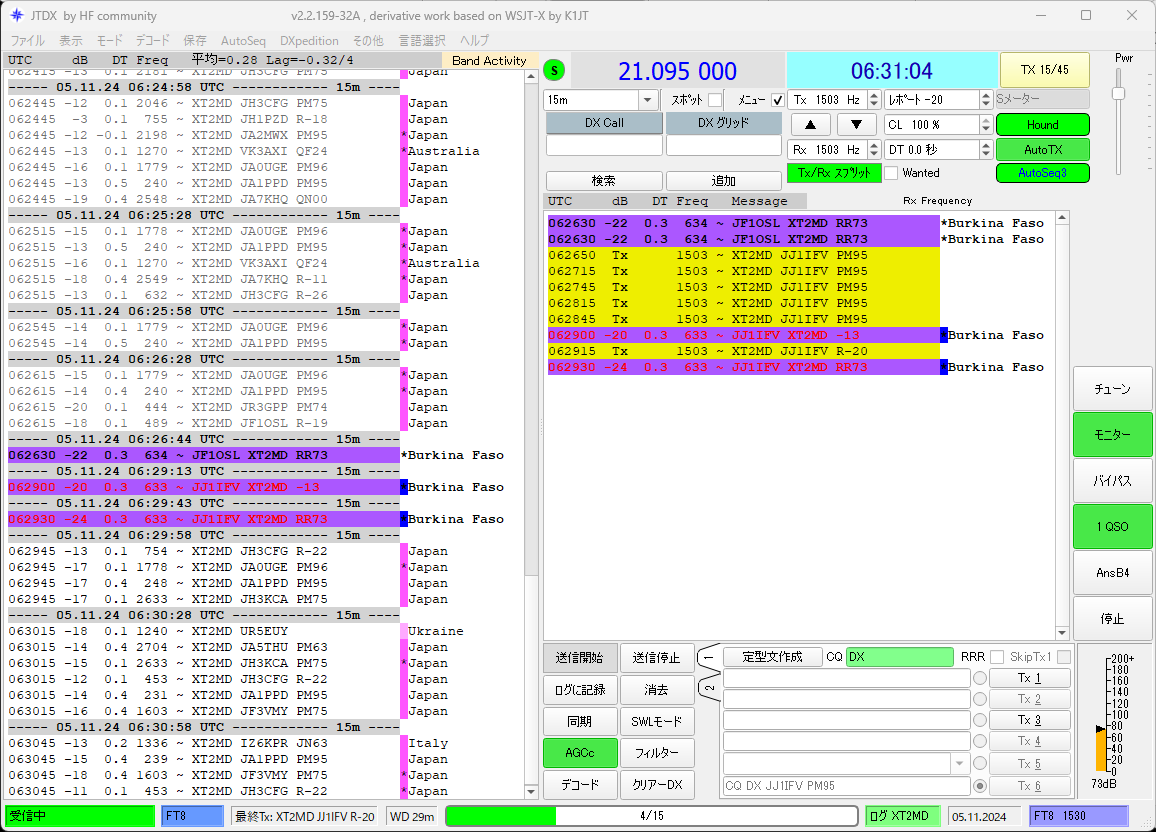Click the tab 2 bracket icon
The width and height of the screenshot is (1156, 832).
coord(708,688)
